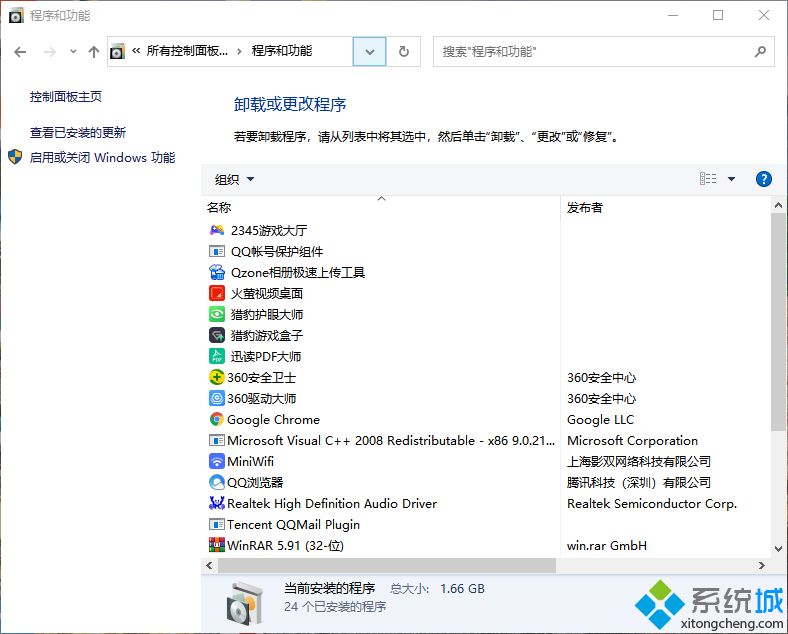The image size is (788, 634).
Task: Click 所有控制面板 breadcrumb
Action: [x=187, y=51]
